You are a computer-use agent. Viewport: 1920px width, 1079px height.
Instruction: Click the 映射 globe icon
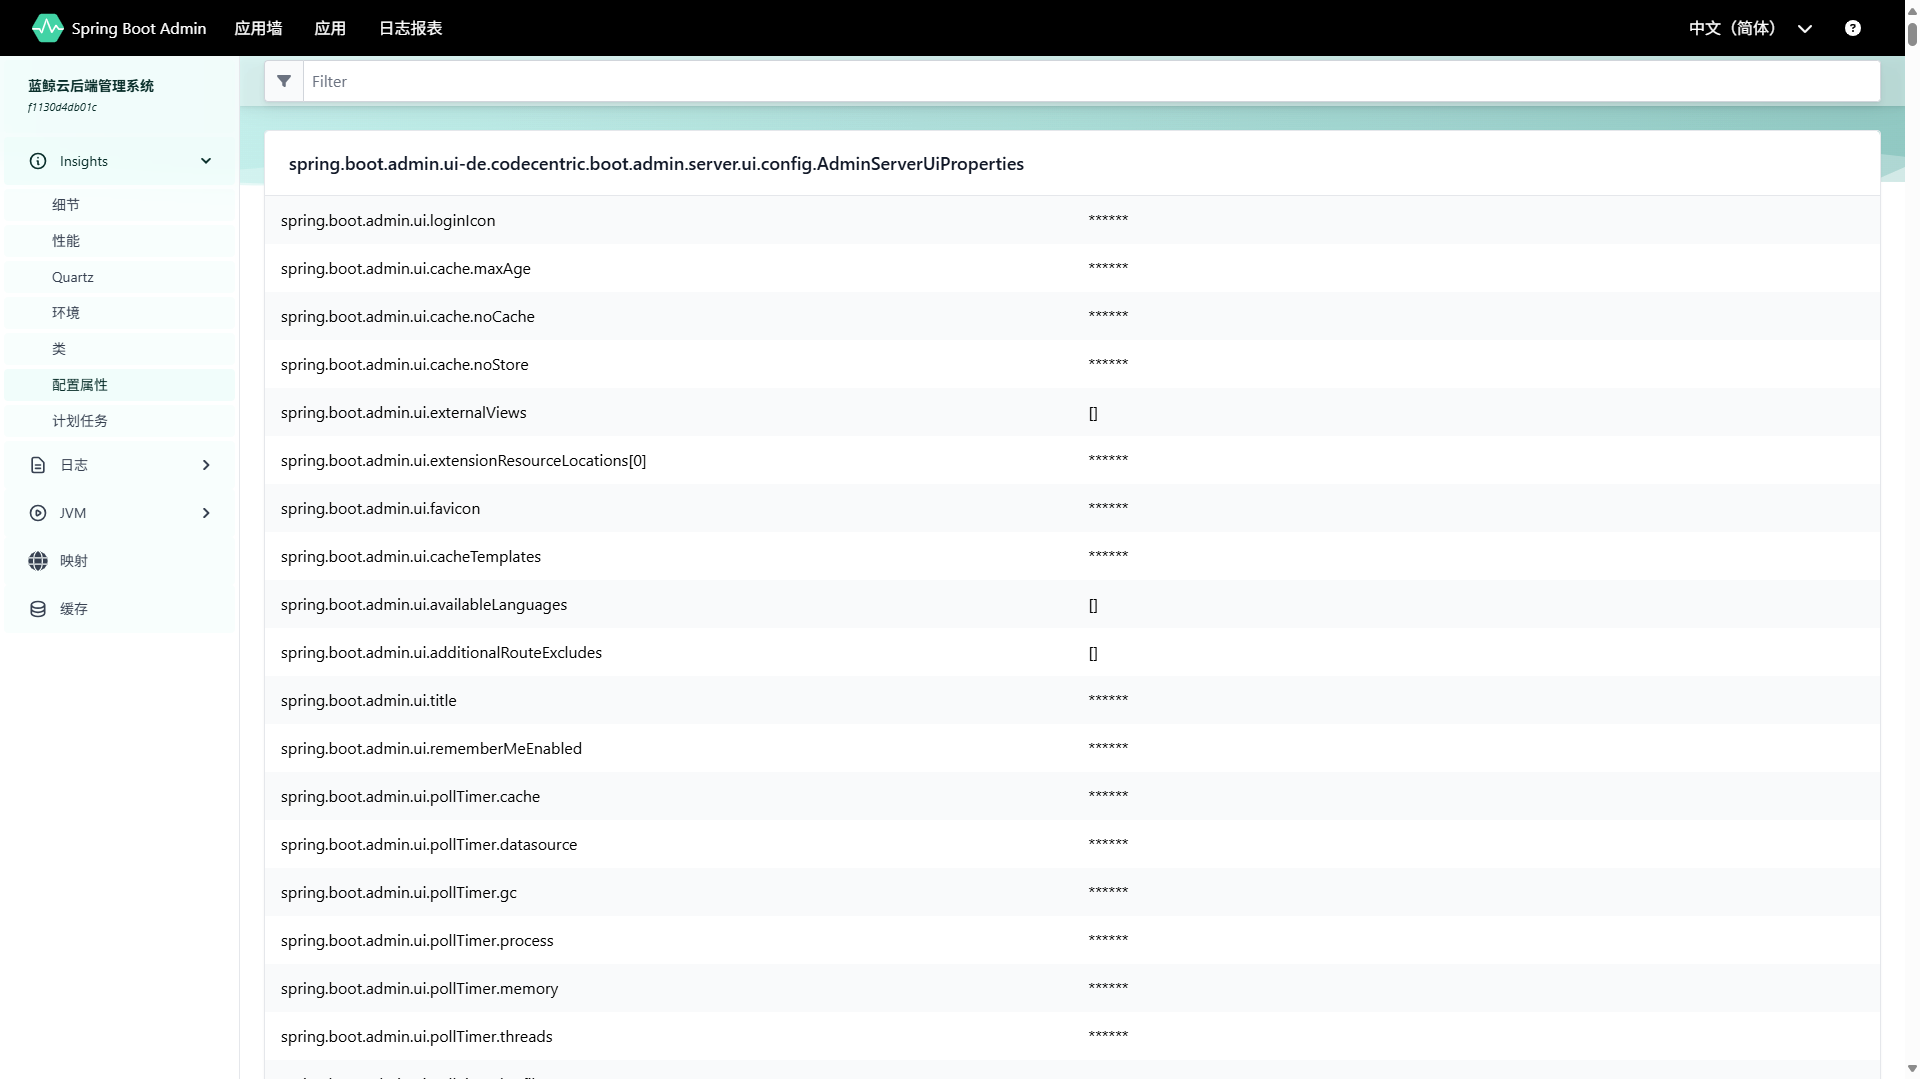38,561
